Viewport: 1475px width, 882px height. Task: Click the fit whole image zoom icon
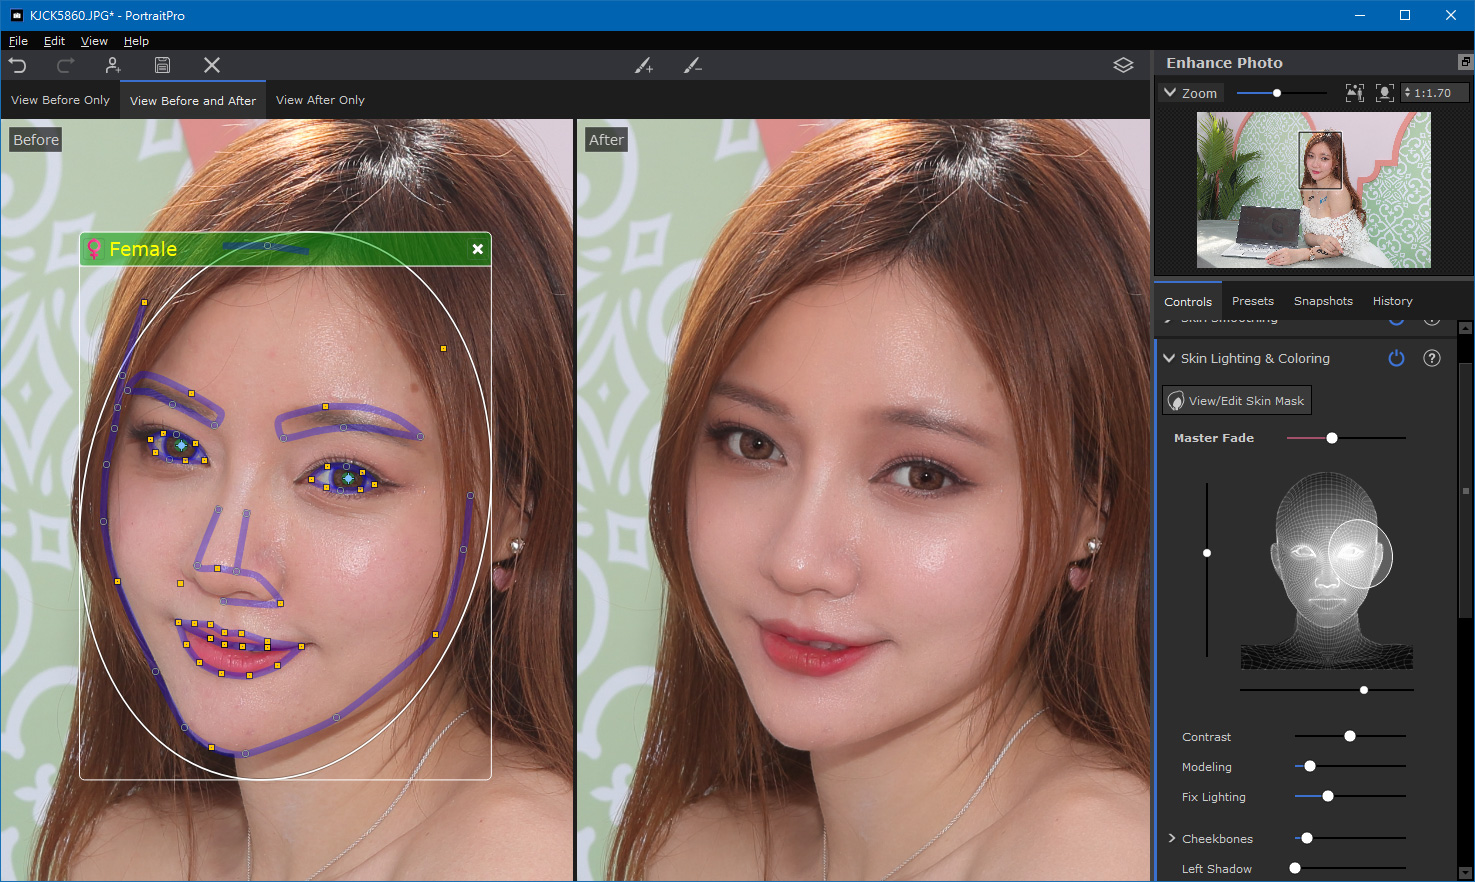[1355, 93]
